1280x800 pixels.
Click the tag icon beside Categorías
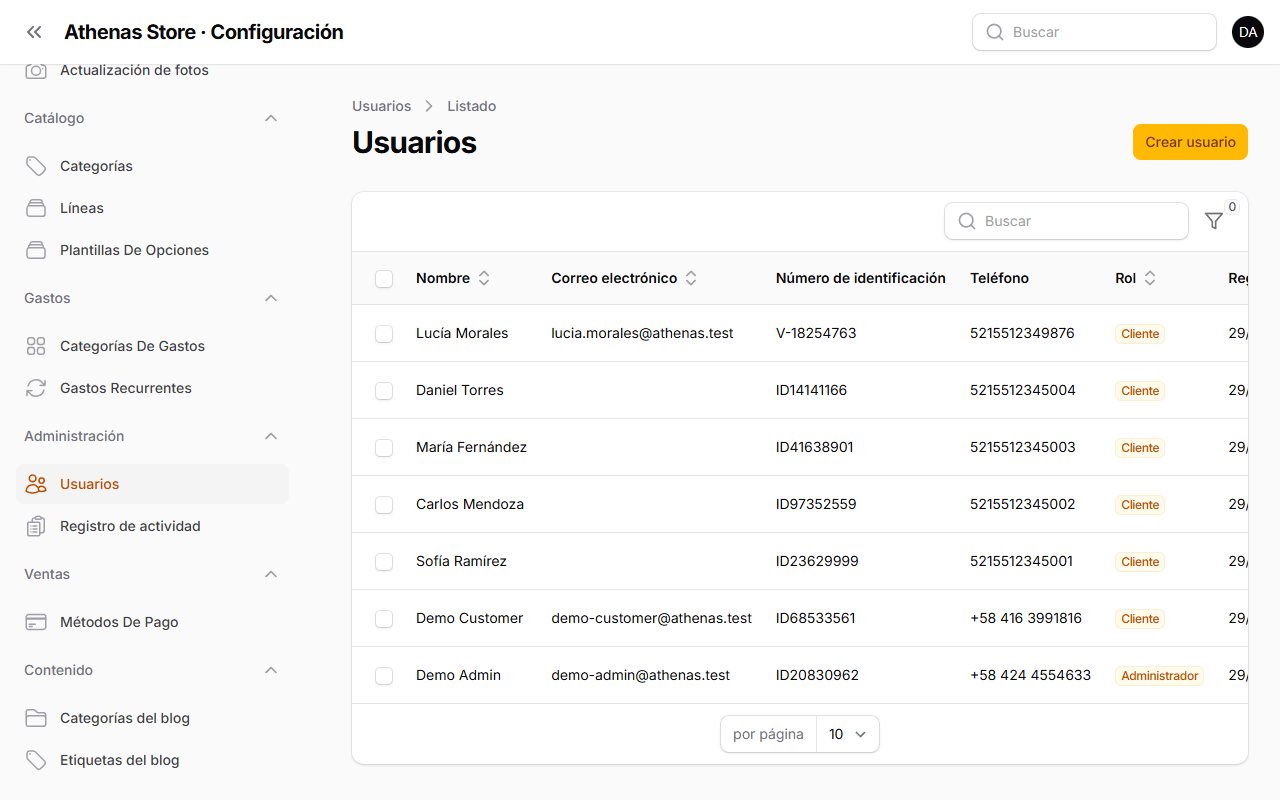pos(36,166)
